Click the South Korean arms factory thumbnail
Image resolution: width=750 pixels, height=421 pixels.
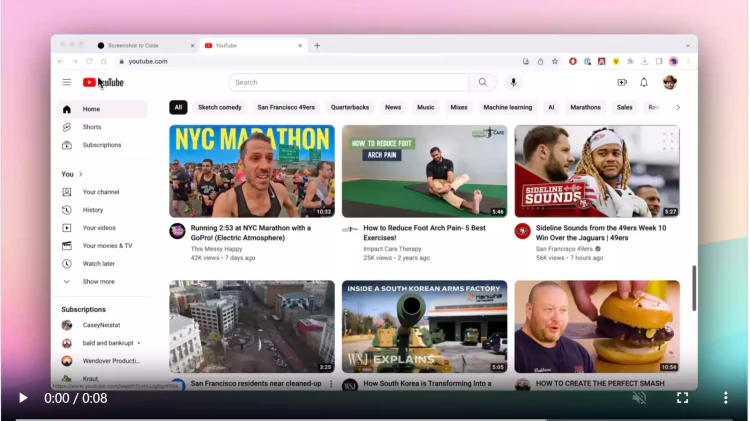pos(424,327)
